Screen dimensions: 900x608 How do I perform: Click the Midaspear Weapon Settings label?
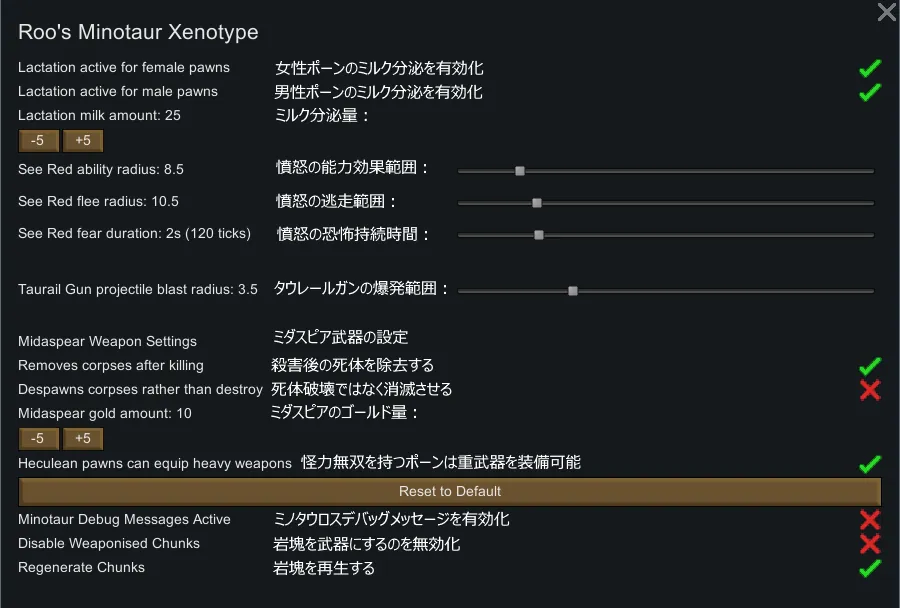107,341
